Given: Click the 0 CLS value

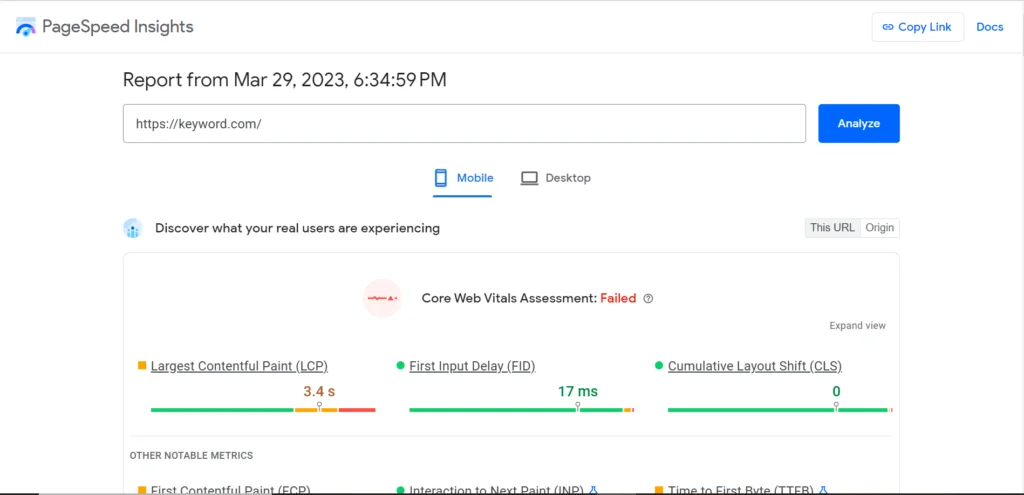Looking at the screenshot, I should point(836,392).
